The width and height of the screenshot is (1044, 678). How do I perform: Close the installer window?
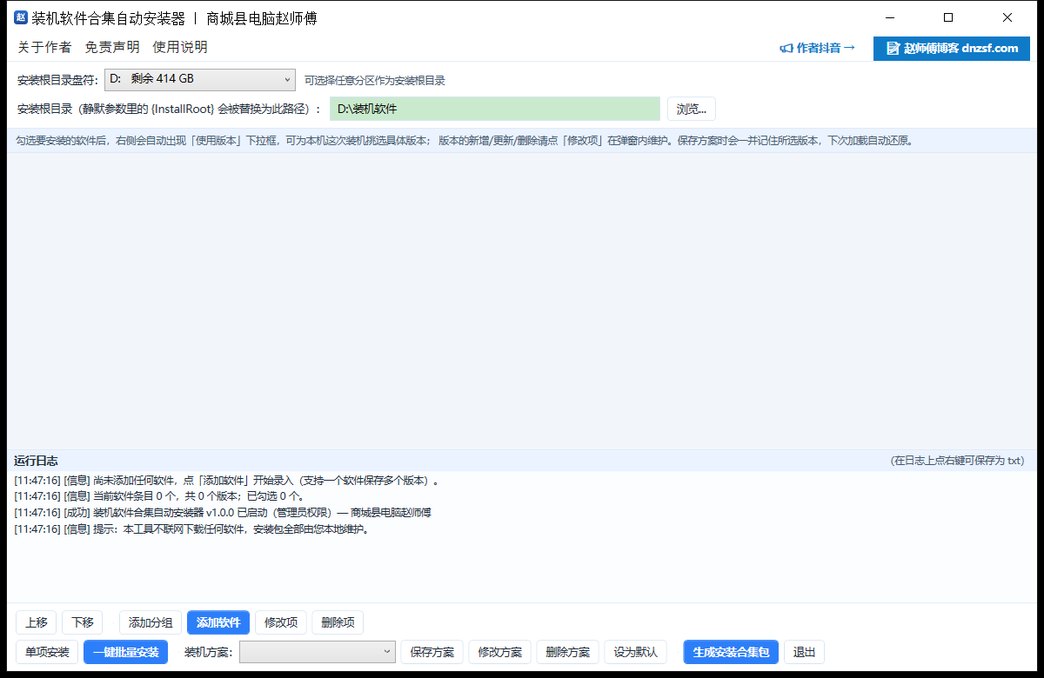click(1007, 18)
